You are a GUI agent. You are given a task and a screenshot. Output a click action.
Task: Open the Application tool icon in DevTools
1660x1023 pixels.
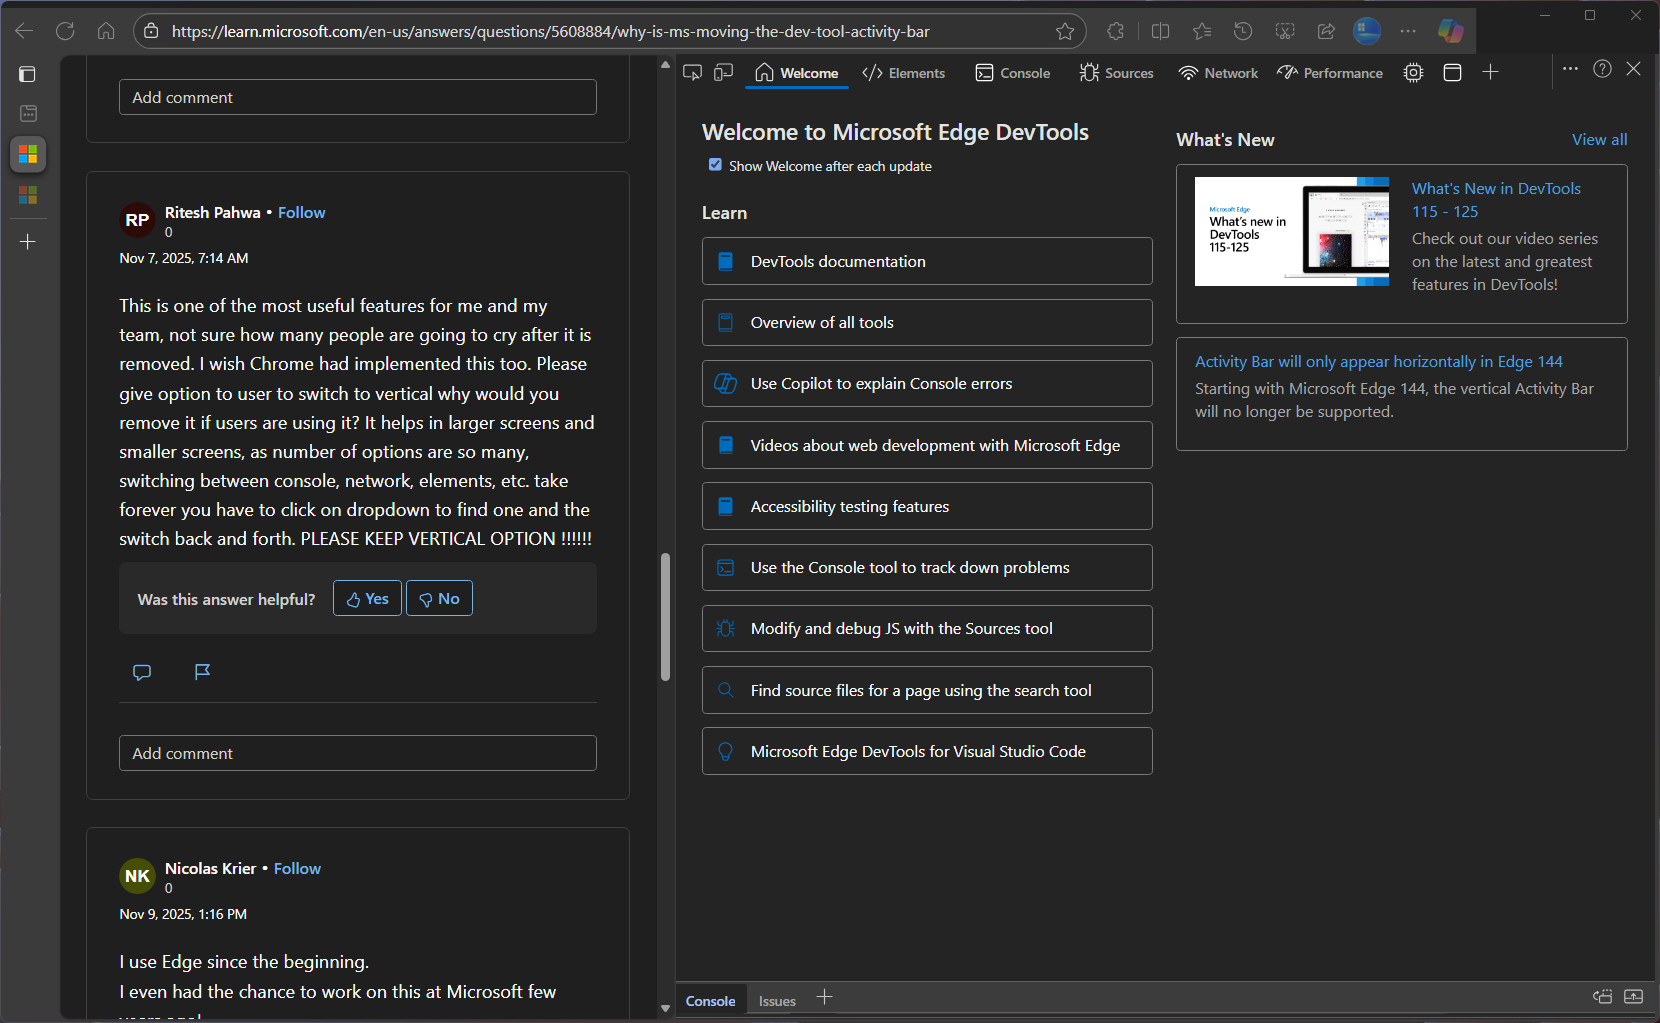click(1452, 72)
